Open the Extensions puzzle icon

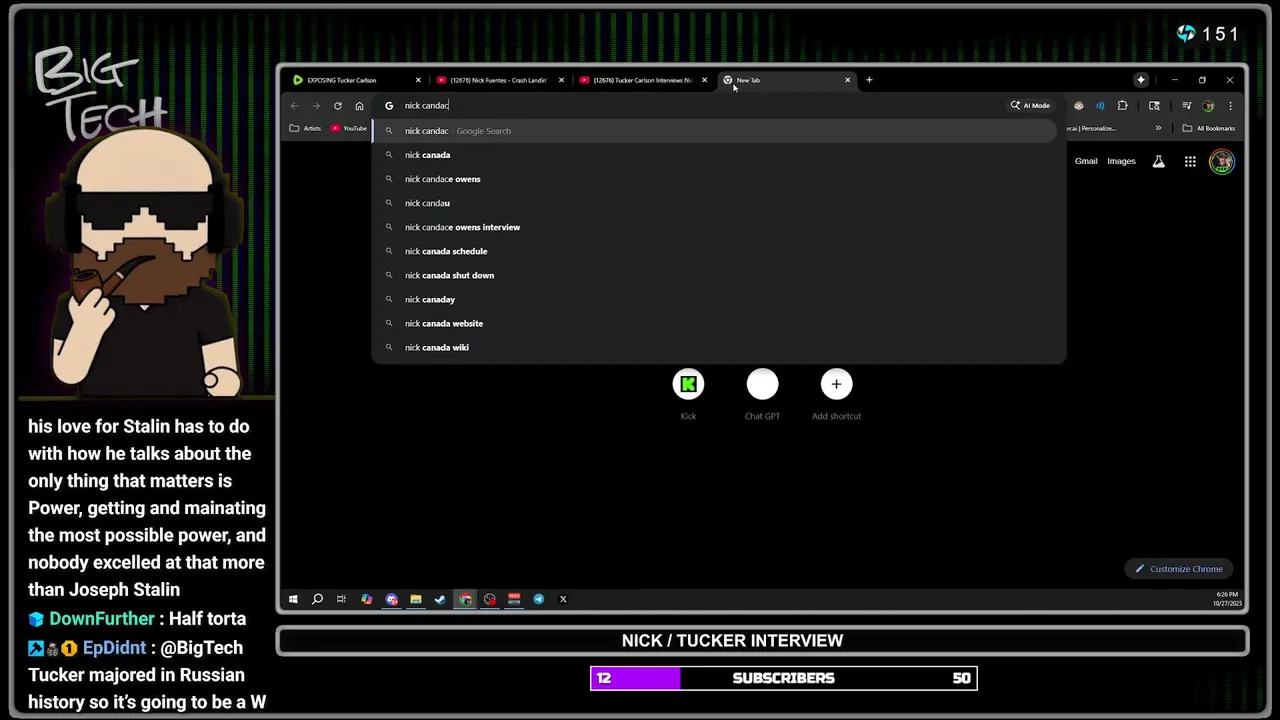click(1122, 105)
